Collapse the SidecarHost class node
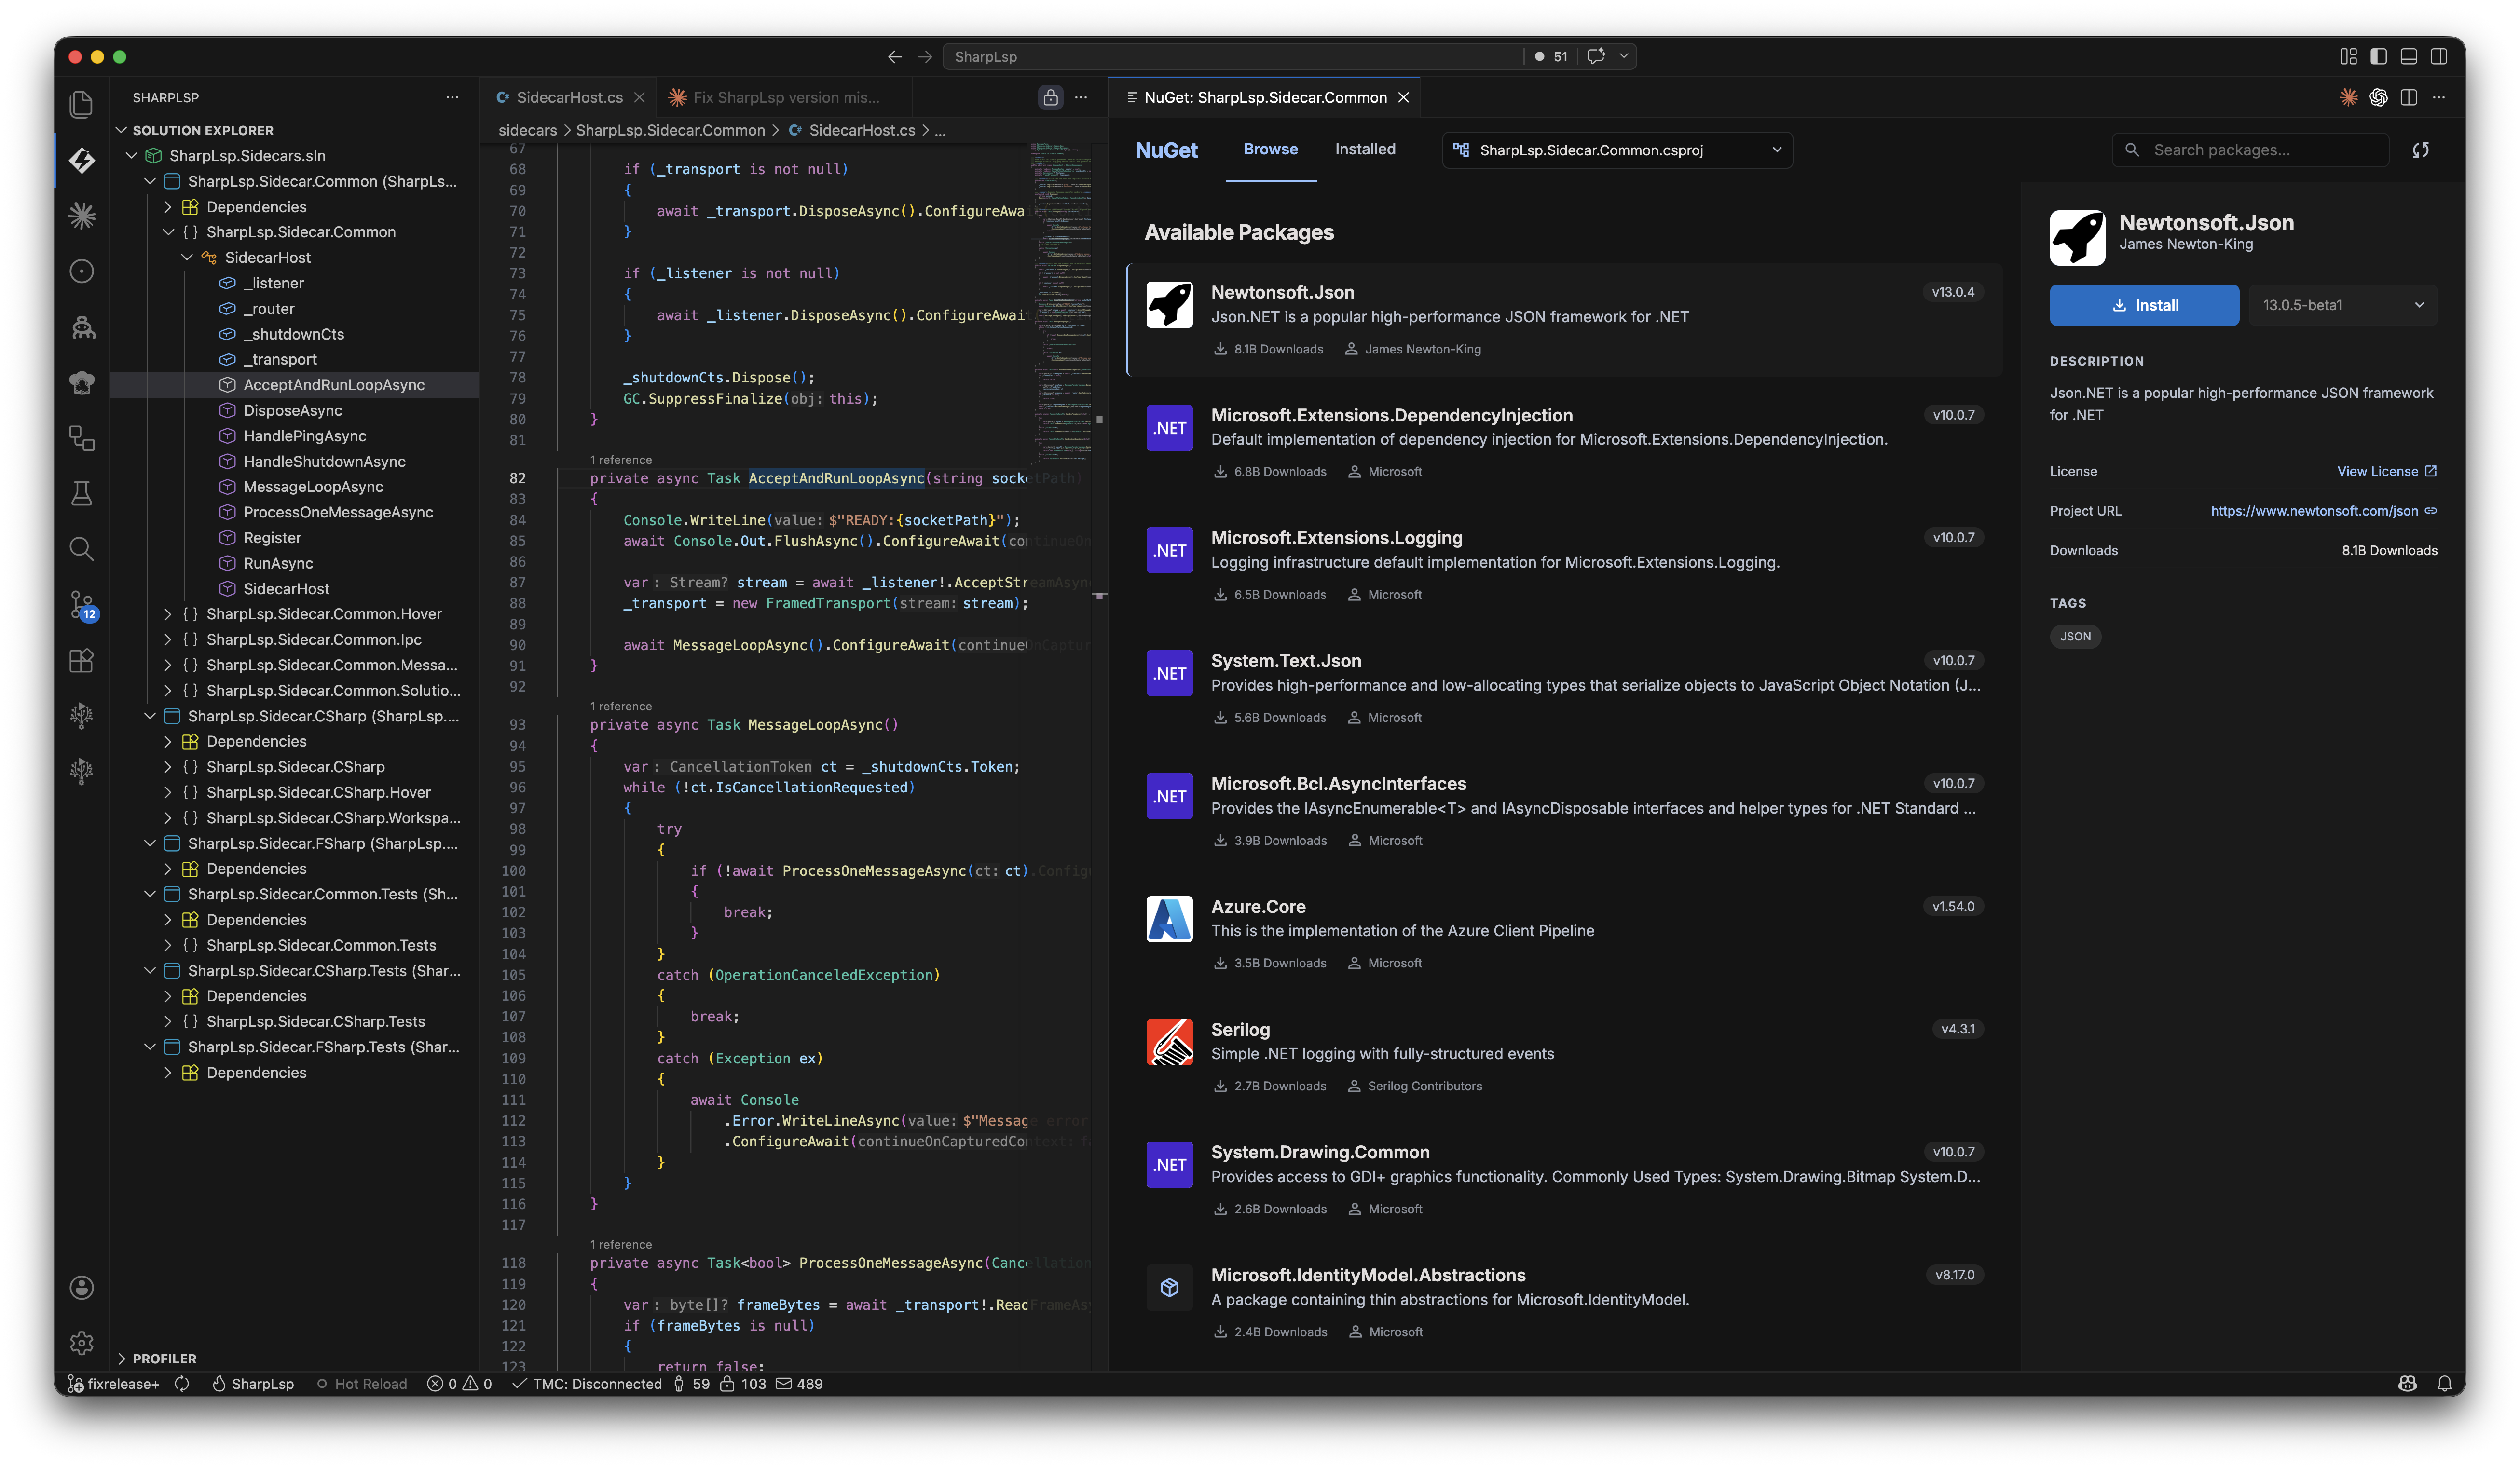The image size is (2520, 1468). coord(187,257)
